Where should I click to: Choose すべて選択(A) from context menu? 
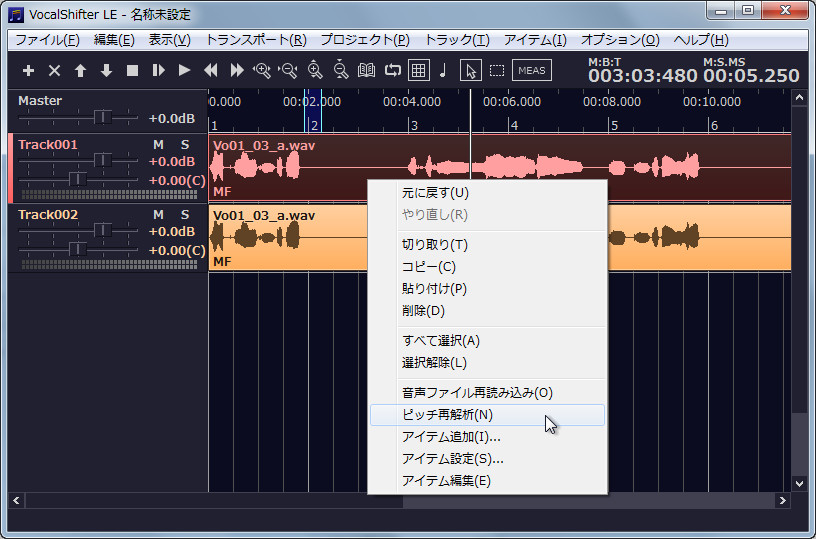(488, 341)
